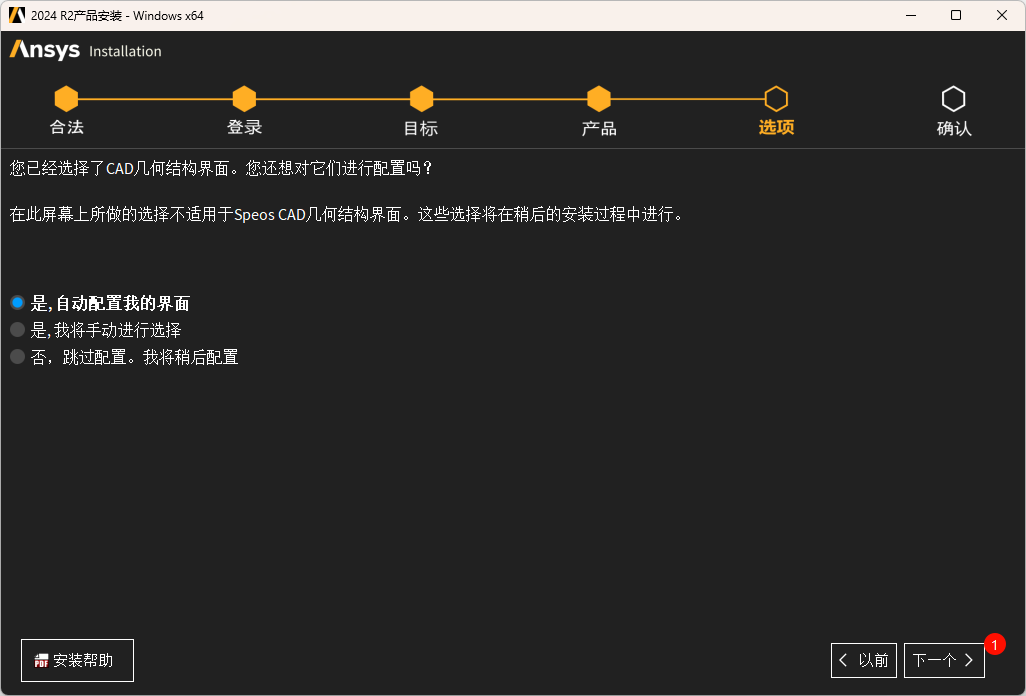Screen dimensions: 1026x696
Task: Click the 登录 step label
Action: (x=244, y=127)
